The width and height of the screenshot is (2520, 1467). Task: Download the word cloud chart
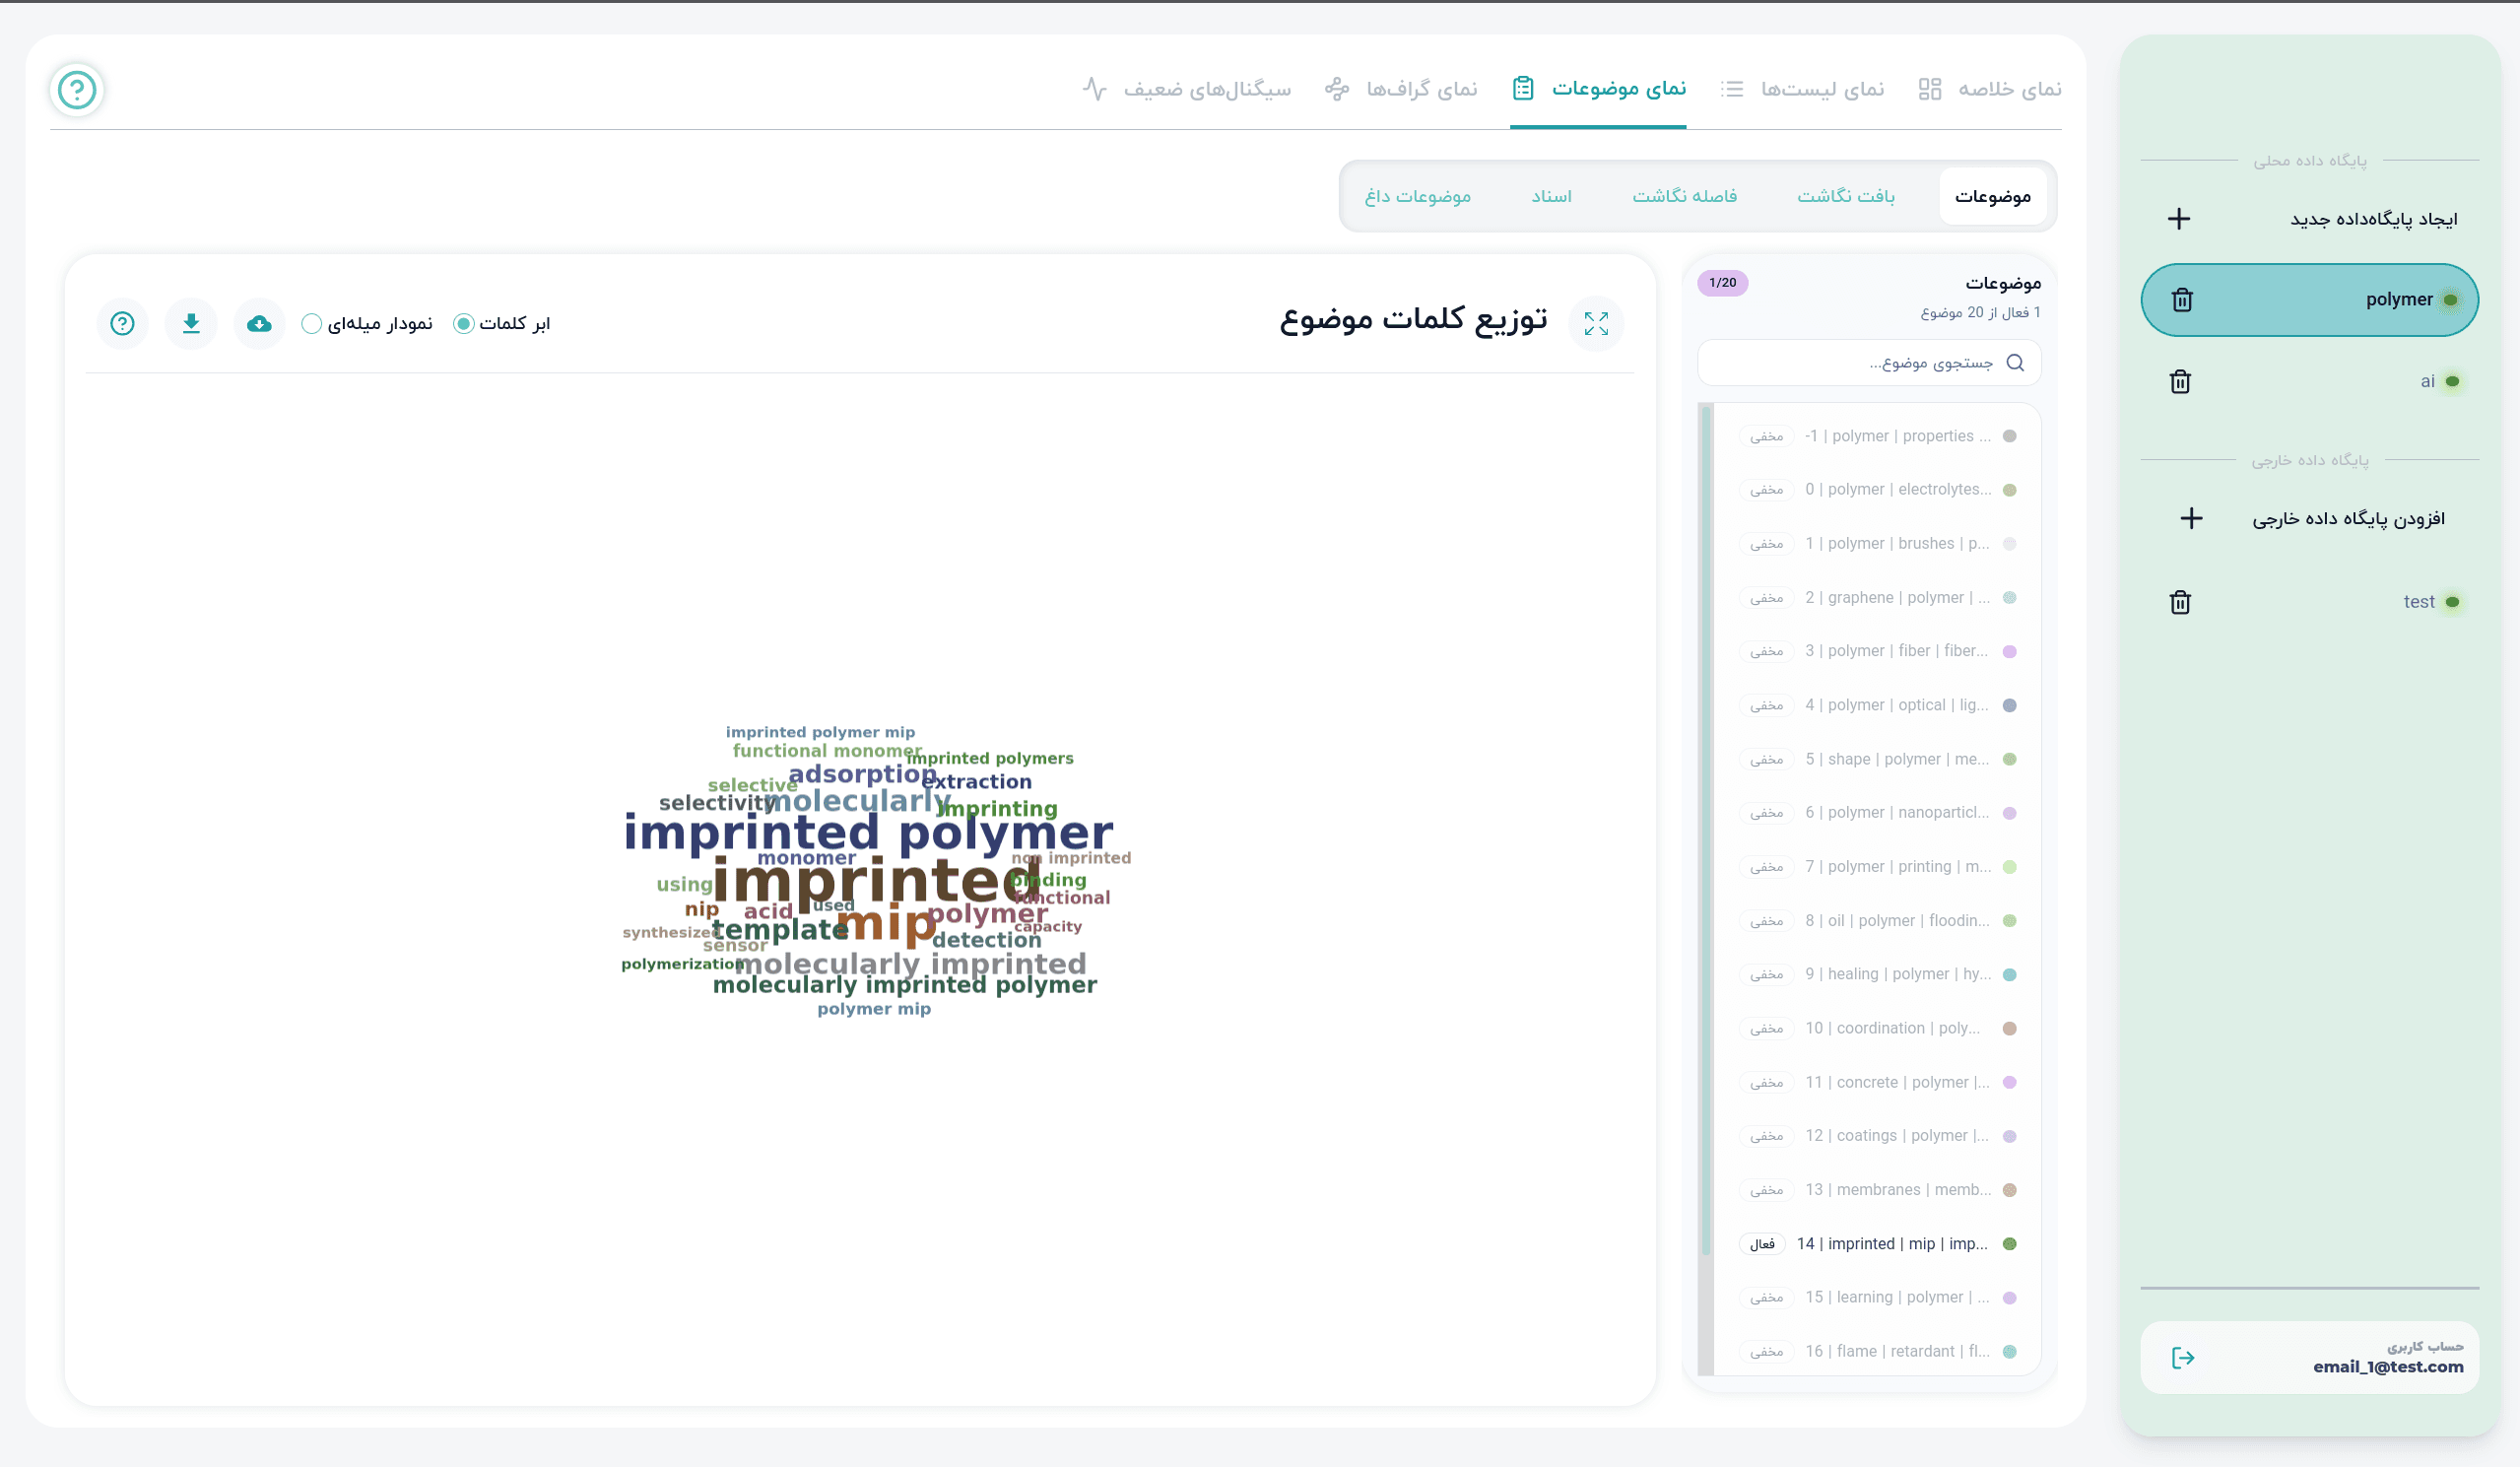click(x=191, y=323)
